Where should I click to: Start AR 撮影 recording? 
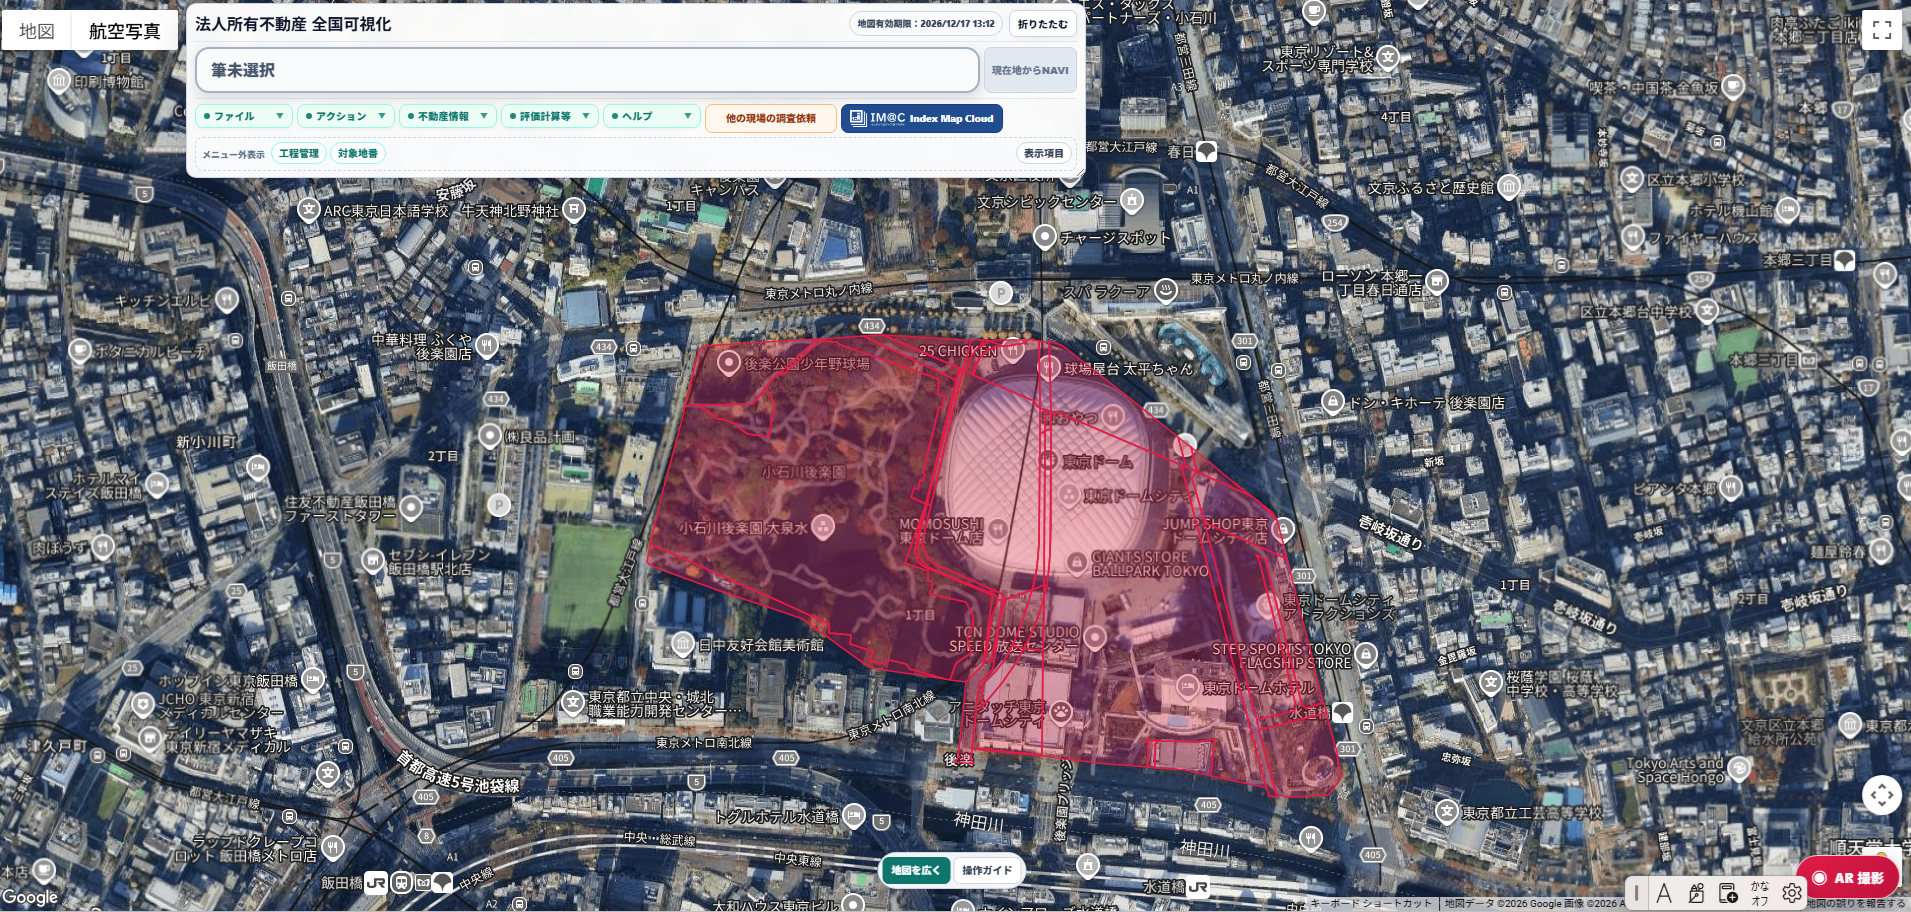[1848, 878]
